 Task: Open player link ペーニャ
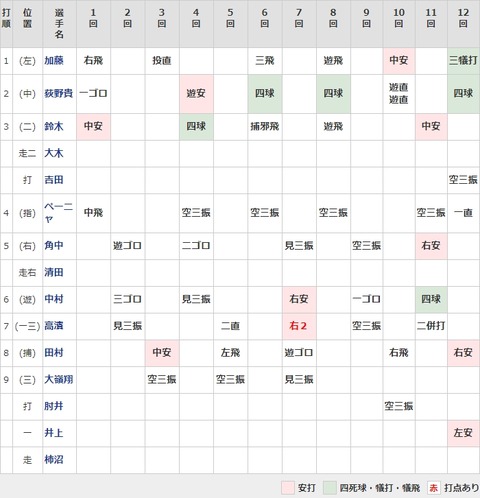pyautogui.click(x=58, y=213)
